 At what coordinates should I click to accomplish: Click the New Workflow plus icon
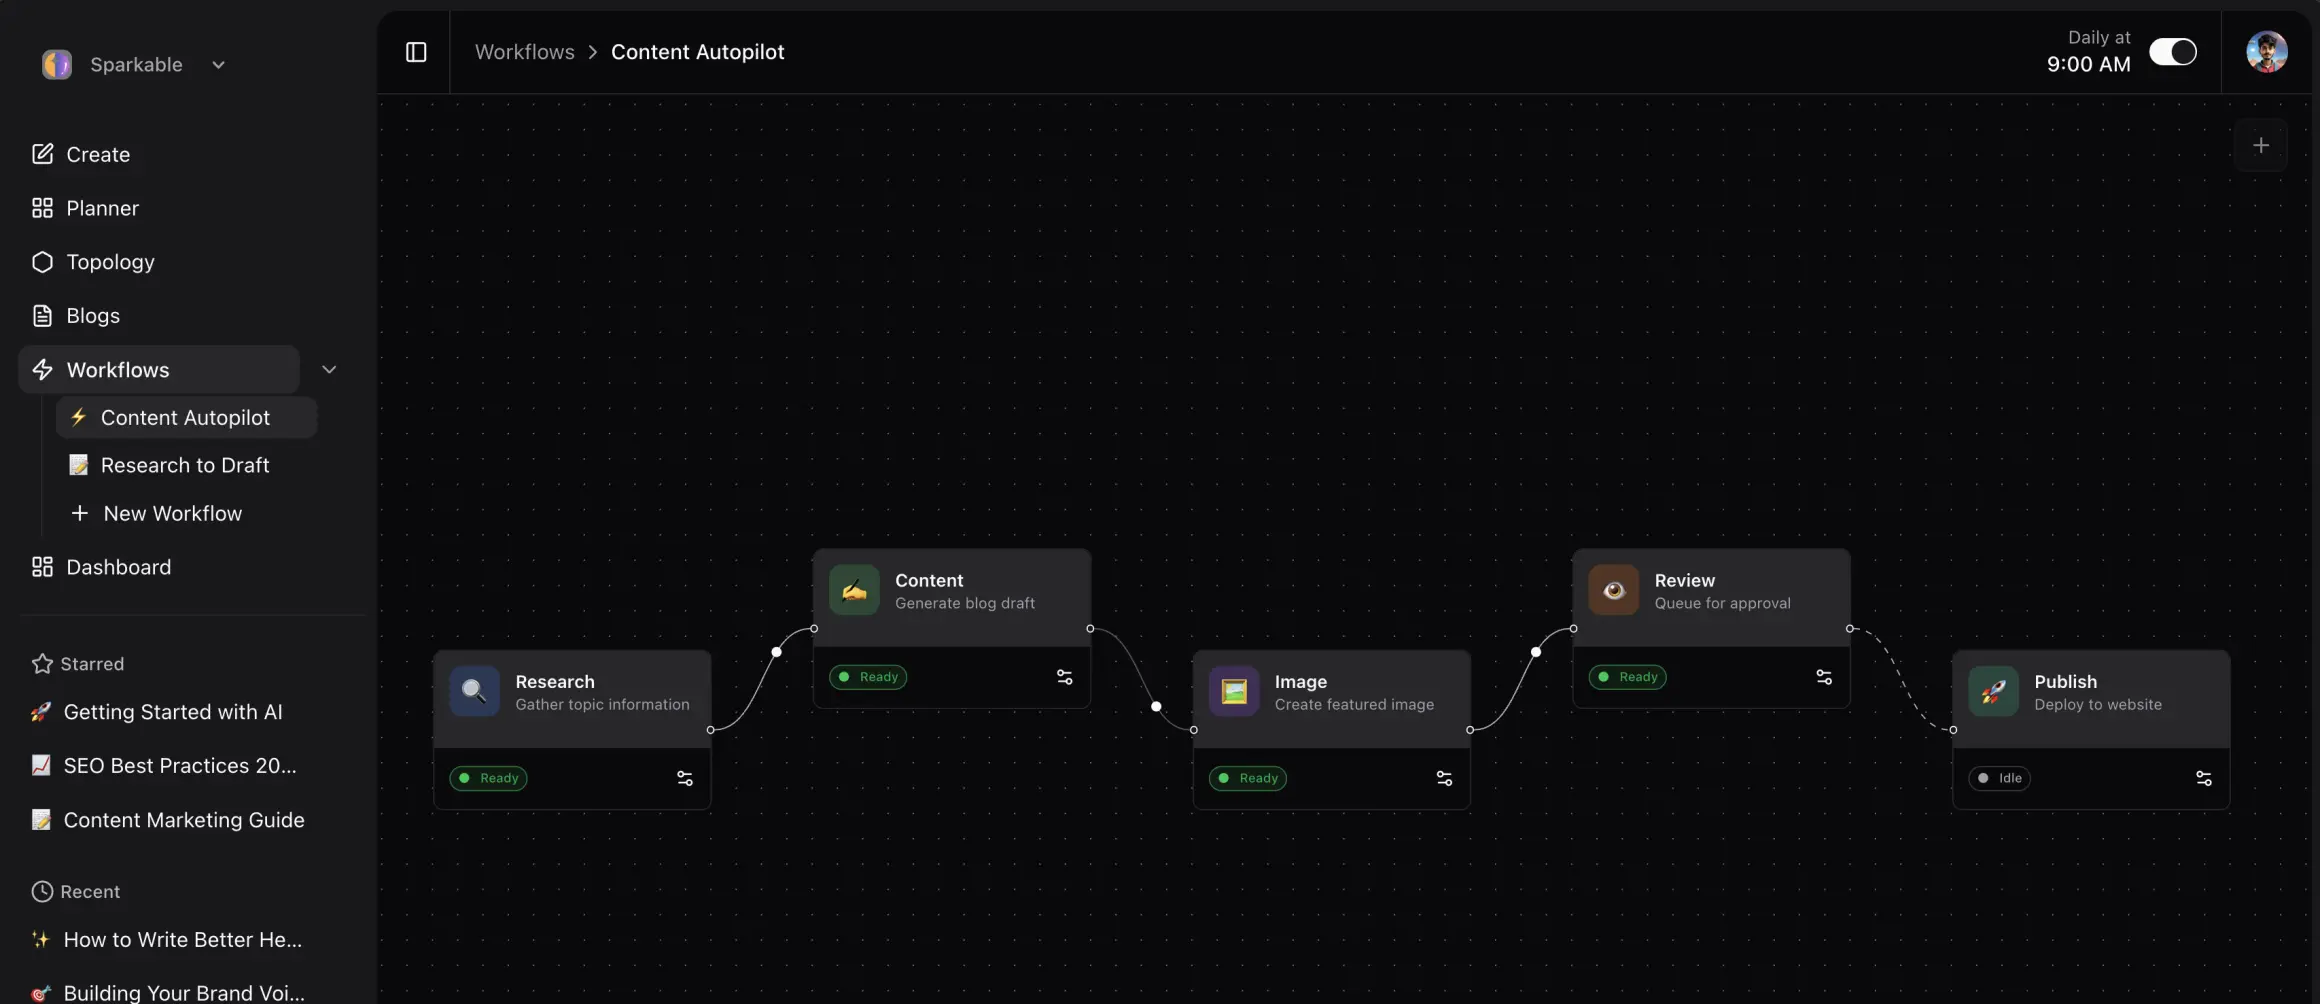click(80, 513)
